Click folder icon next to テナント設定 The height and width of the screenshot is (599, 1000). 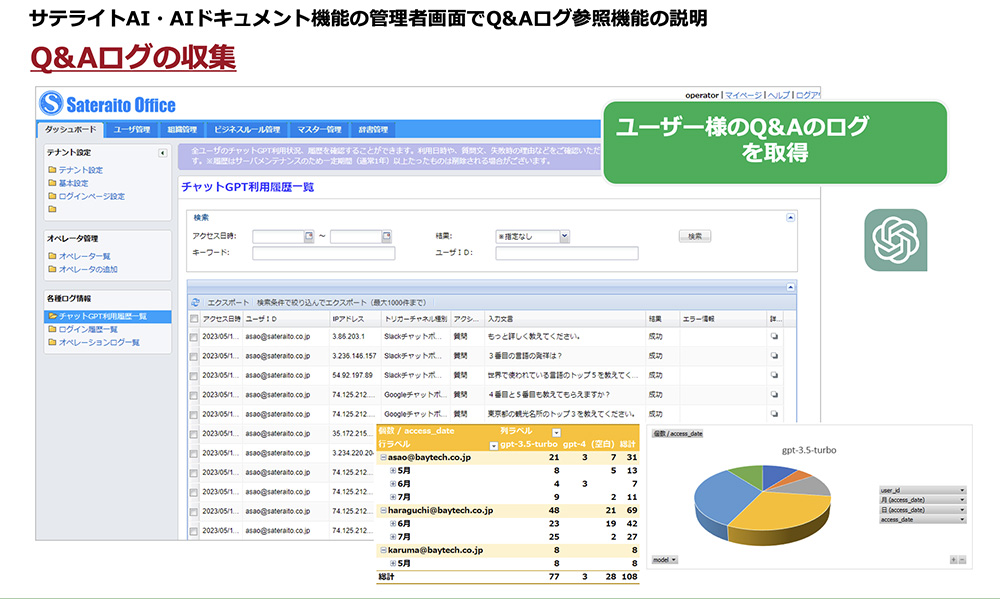click(x=52, y=170)
